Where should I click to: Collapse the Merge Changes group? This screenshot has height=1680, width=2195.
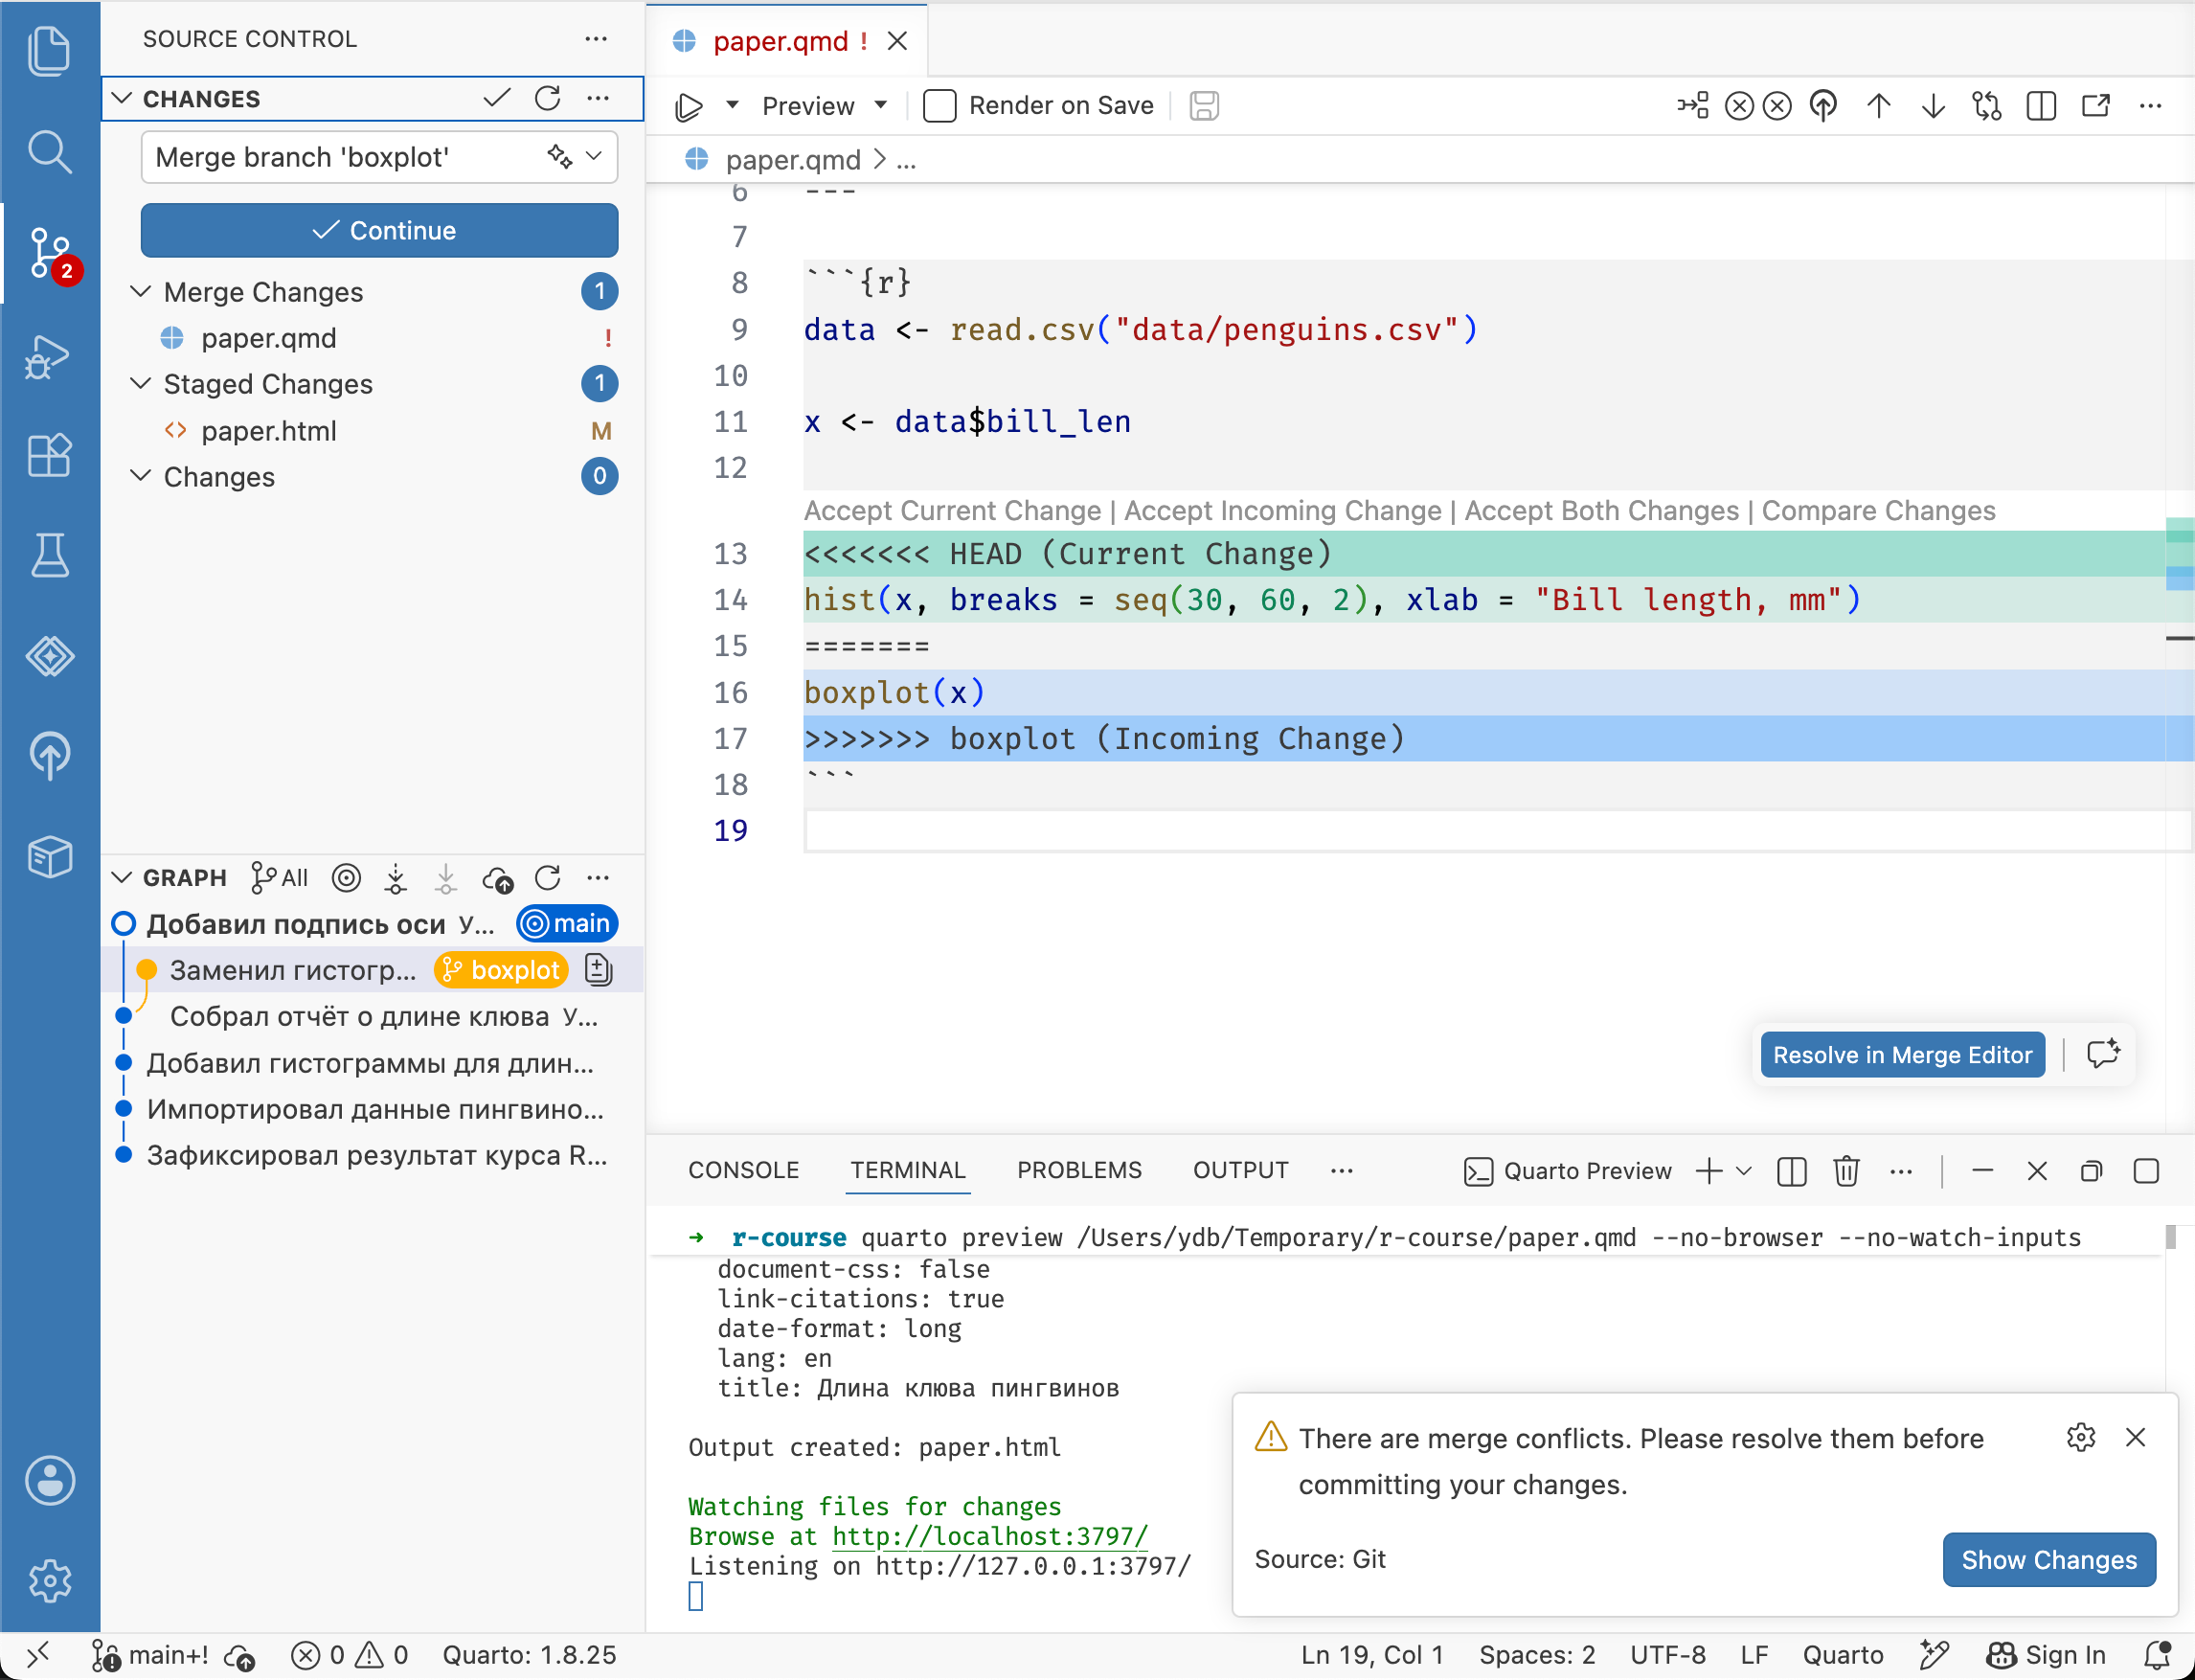(141, 291)
